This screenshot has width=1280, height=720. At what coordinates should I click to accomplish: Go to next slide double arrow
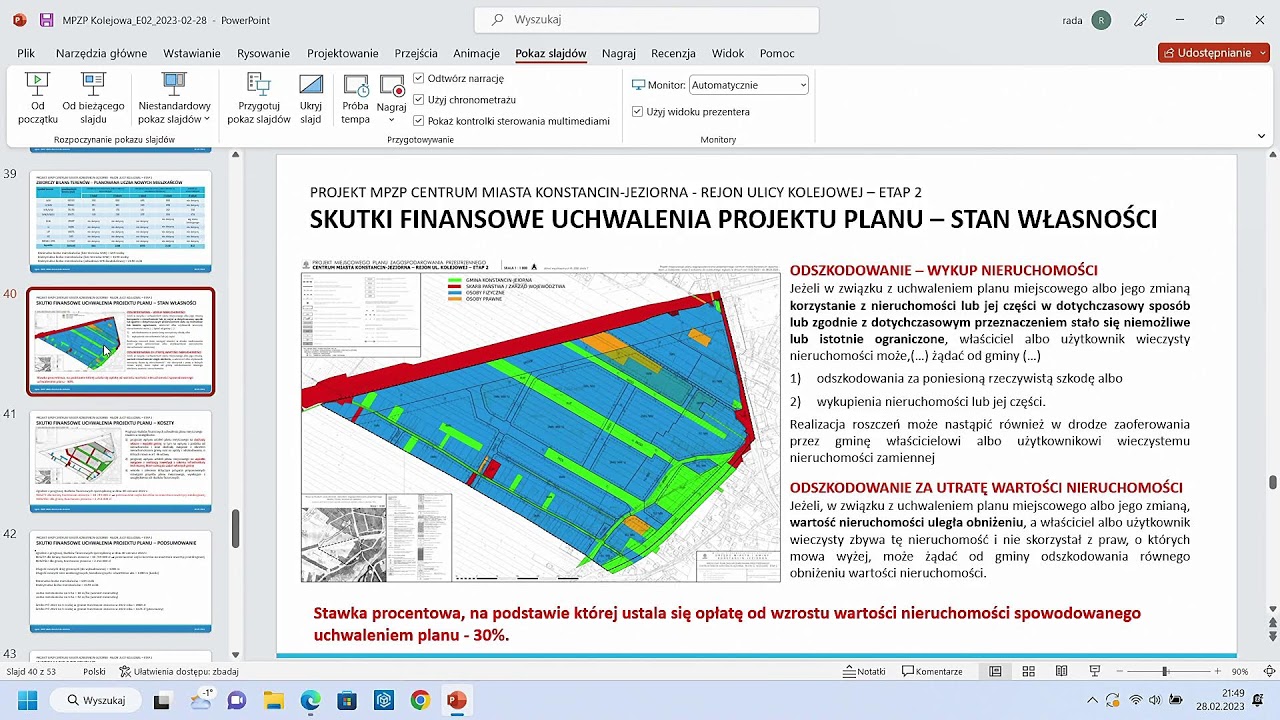[x=1272, y=638]
